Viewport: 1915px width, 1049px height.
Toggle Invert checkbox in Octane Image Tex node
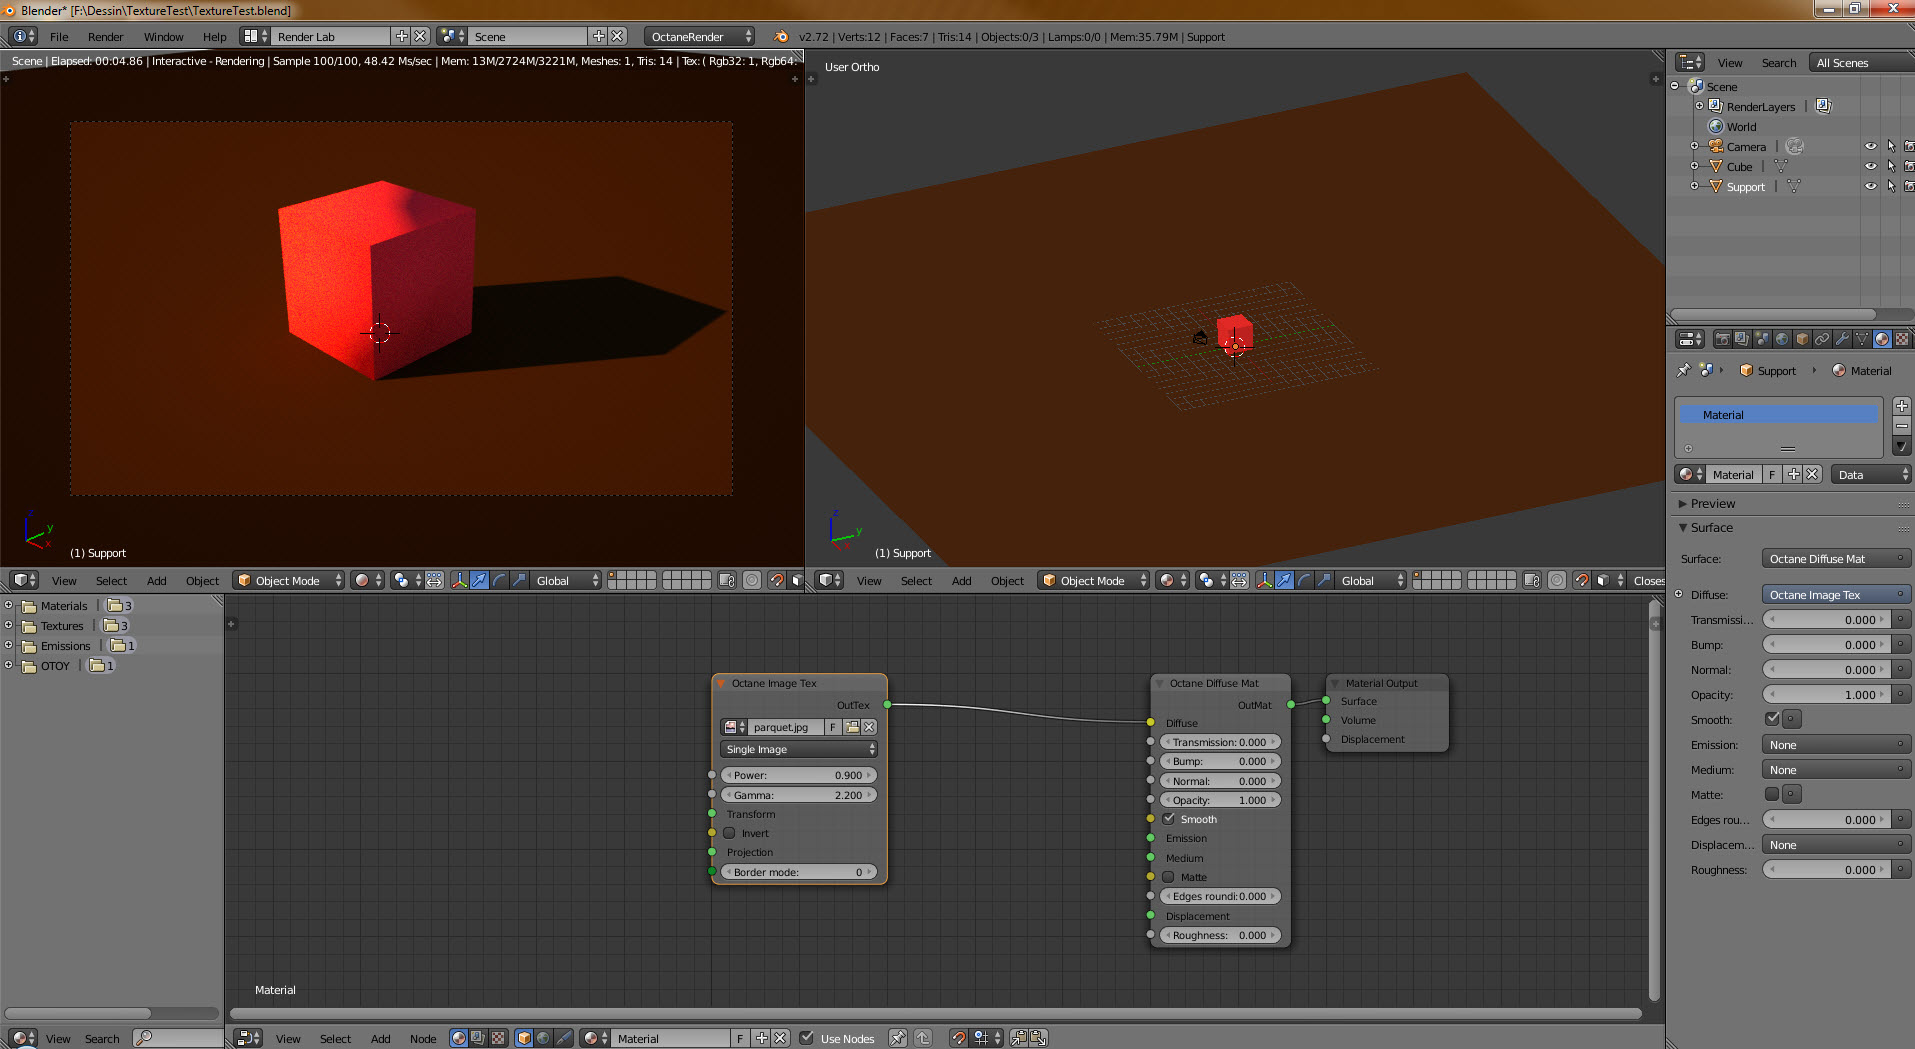point(729,833)
